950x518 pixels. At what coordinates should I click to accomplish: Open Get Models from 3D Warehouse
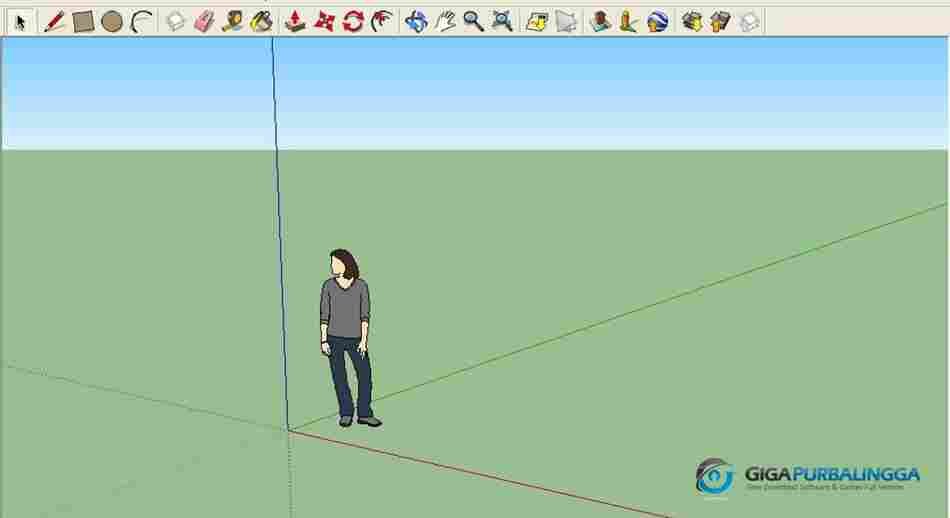pos(692,22)
